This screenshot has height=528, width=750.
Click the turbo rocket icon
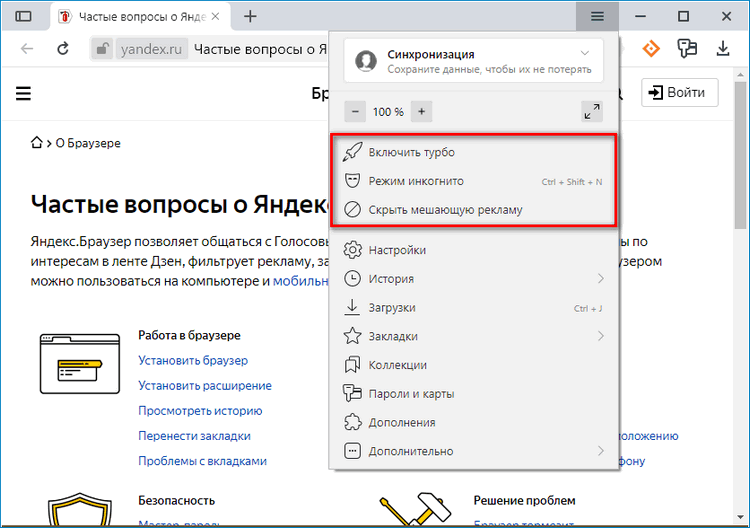(x=353, y=152)
